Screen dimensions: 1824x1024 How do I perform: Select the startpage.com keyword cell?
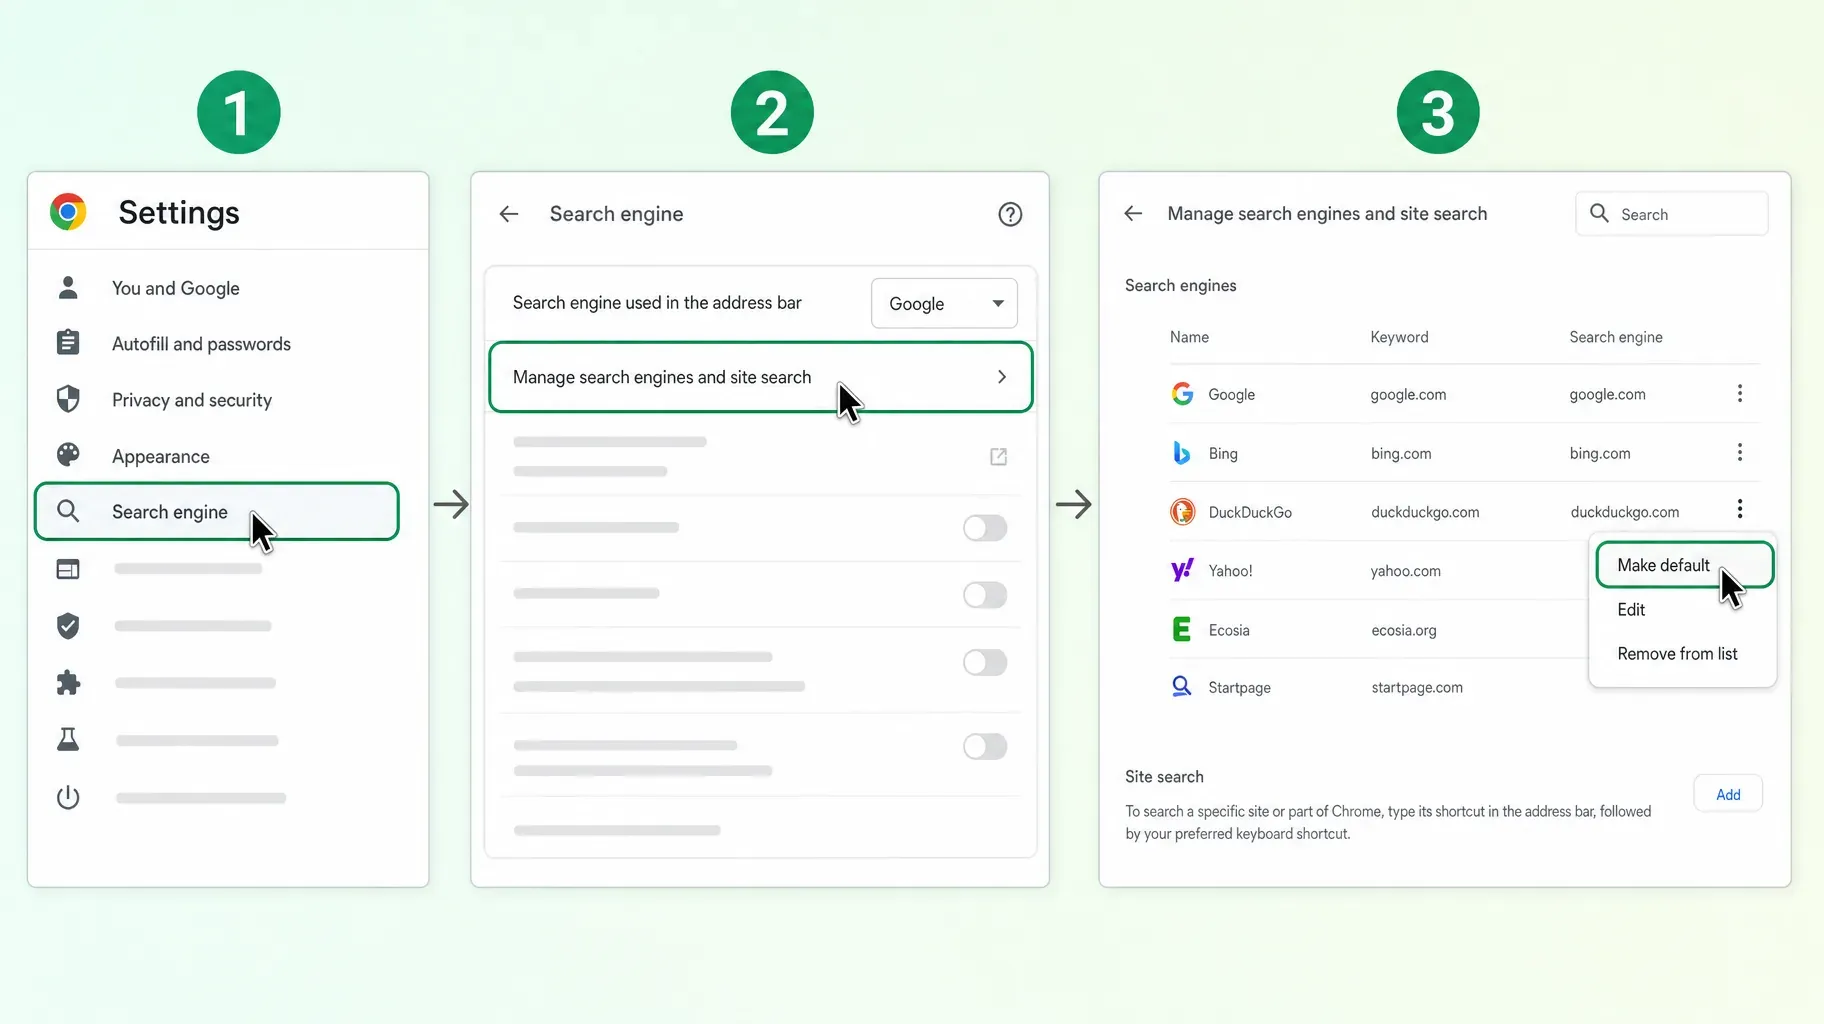1416,687
